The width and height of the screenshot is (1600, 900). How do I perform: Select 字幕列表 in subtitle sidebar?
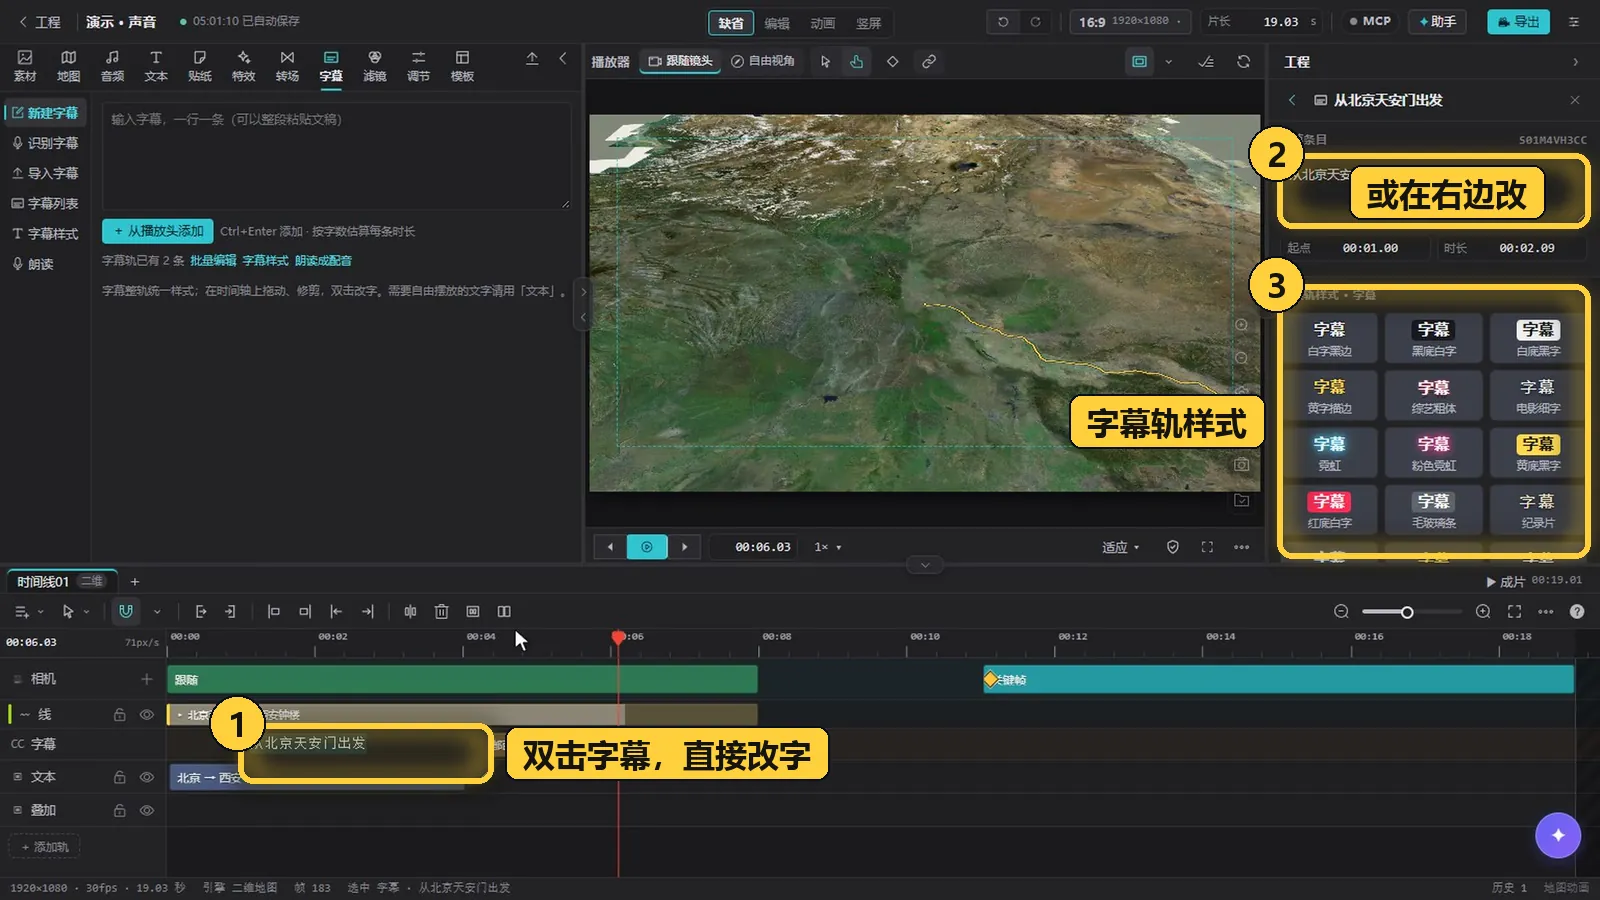click(45, 203)
